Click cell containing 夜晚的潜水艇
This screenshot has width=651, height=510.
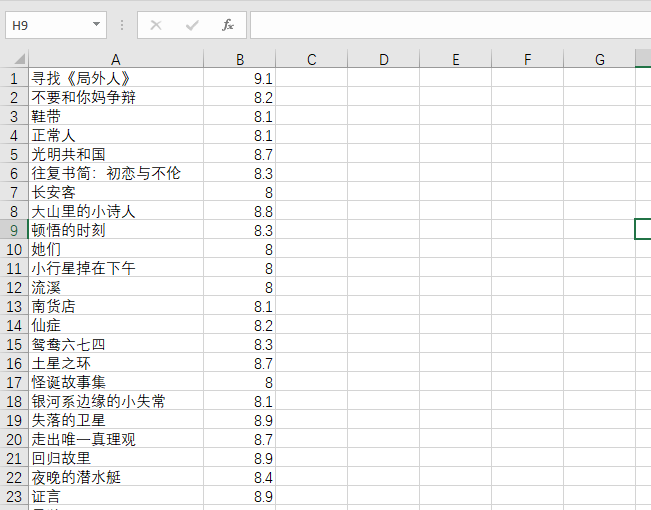[x=116, y=477]
